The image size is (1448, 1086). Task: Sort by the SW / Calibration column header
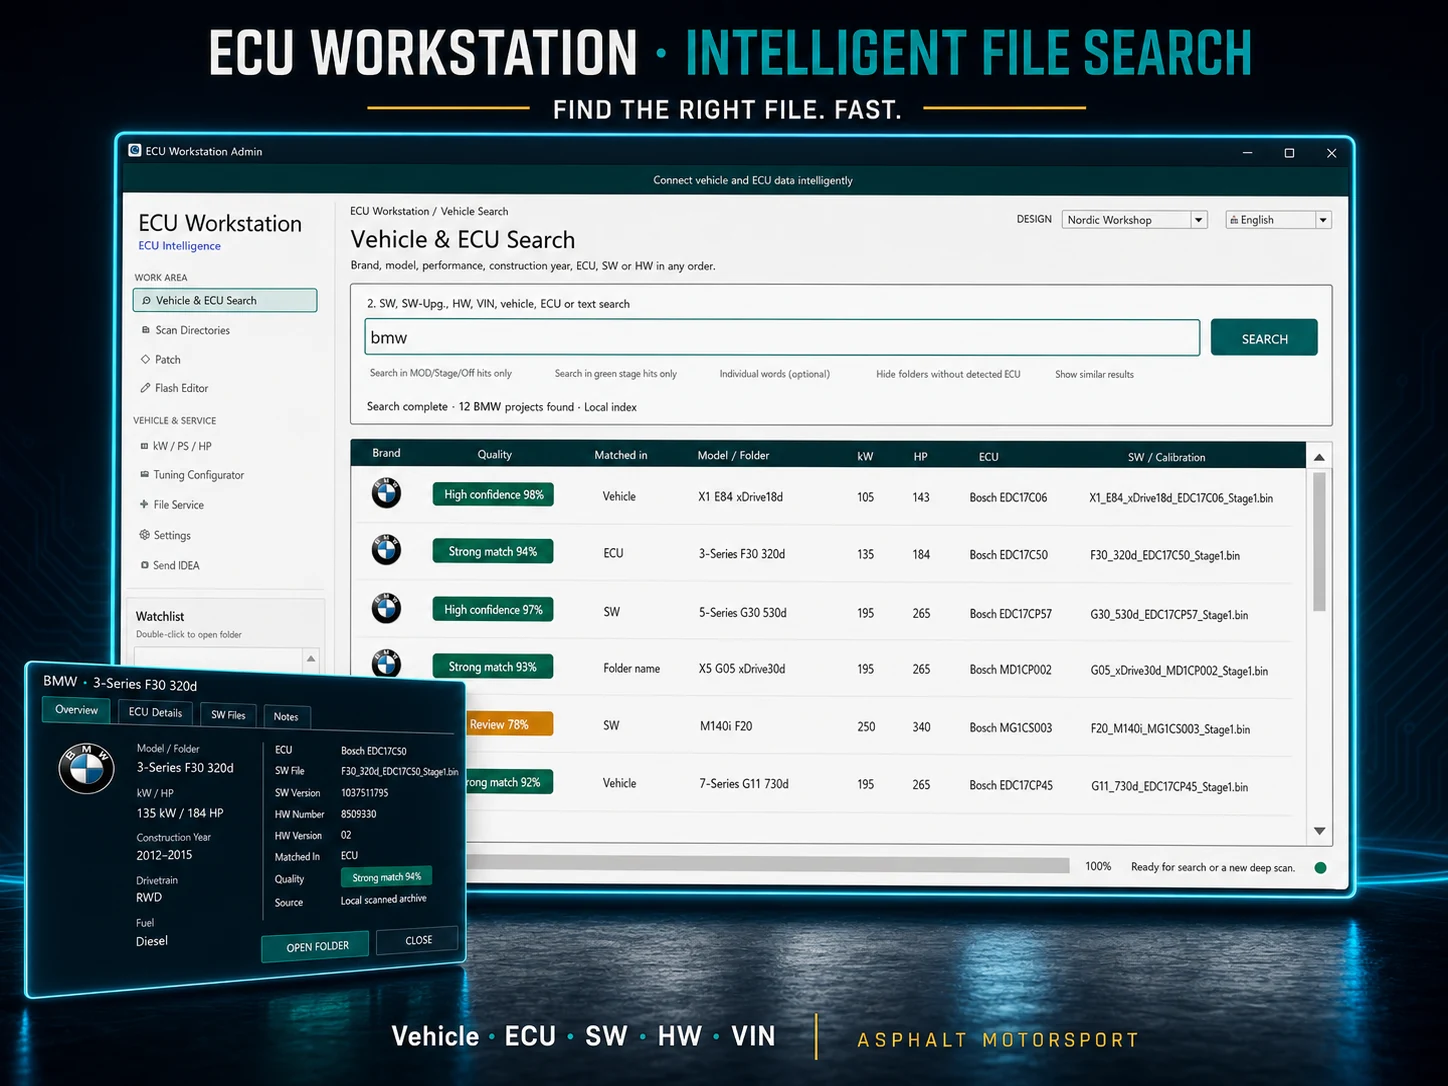[1166, 457]
